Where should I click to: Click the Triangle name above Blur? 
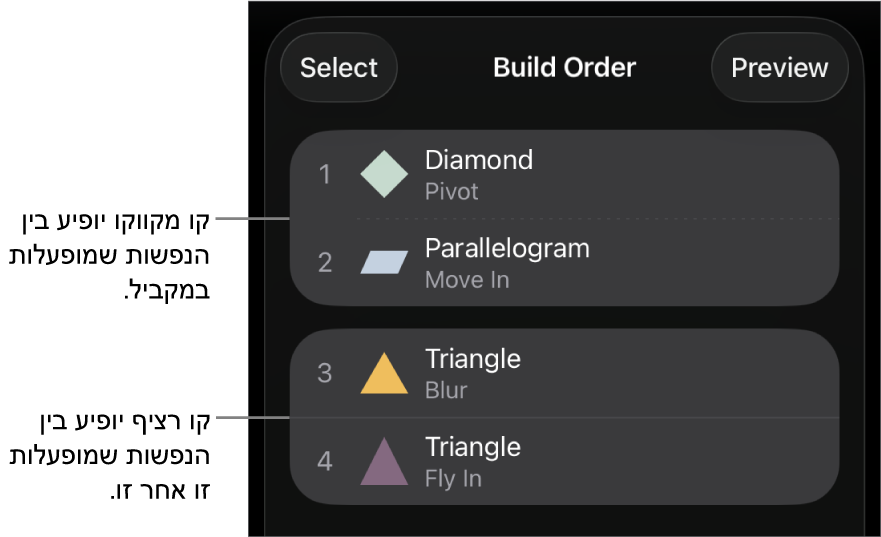(x=472, y=359)
